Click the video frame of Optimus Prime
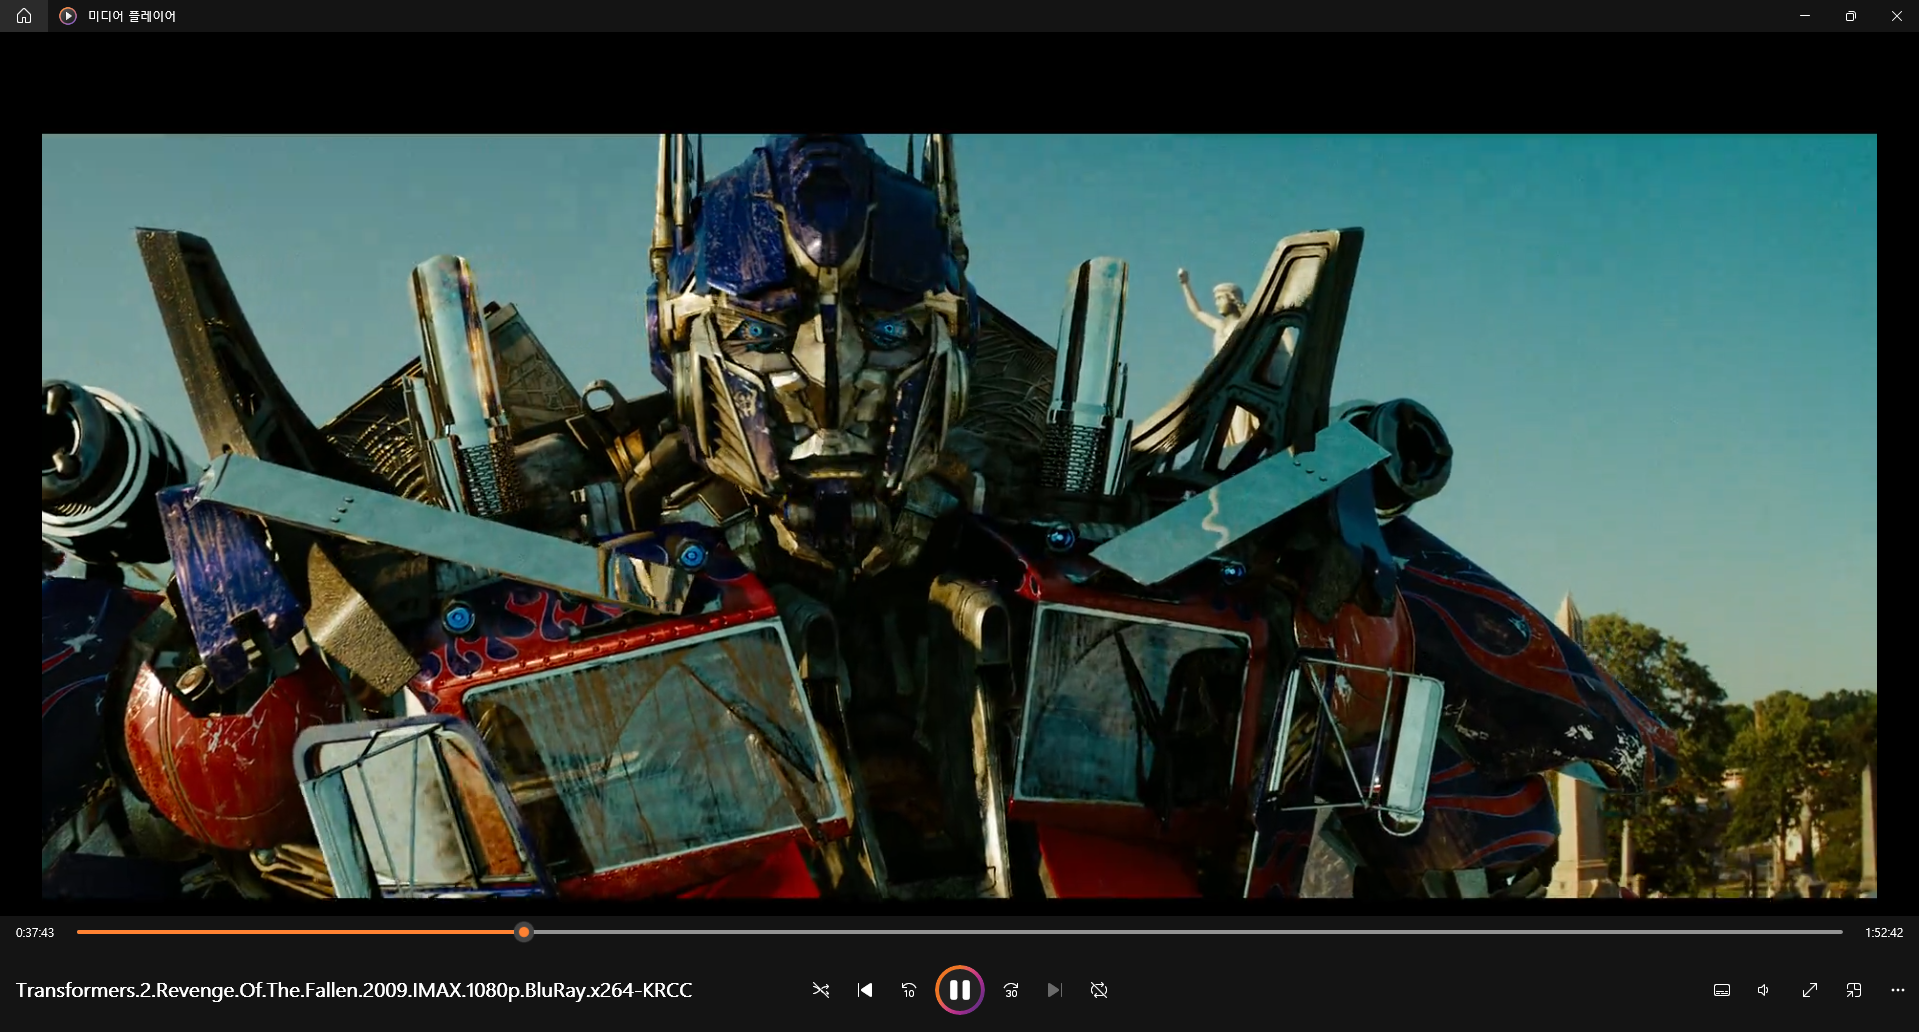The image size is (1919, 1032). tap(959, 516)
